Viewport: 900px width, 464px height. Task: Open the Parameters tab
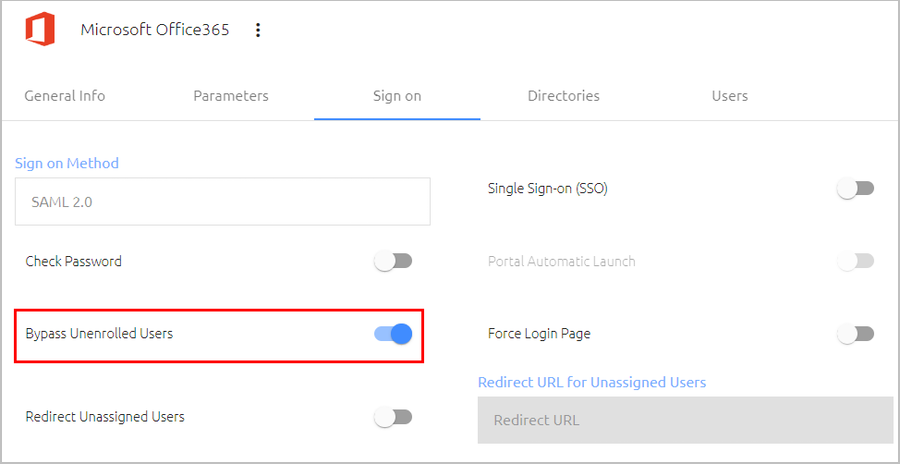tap(231, 95)
